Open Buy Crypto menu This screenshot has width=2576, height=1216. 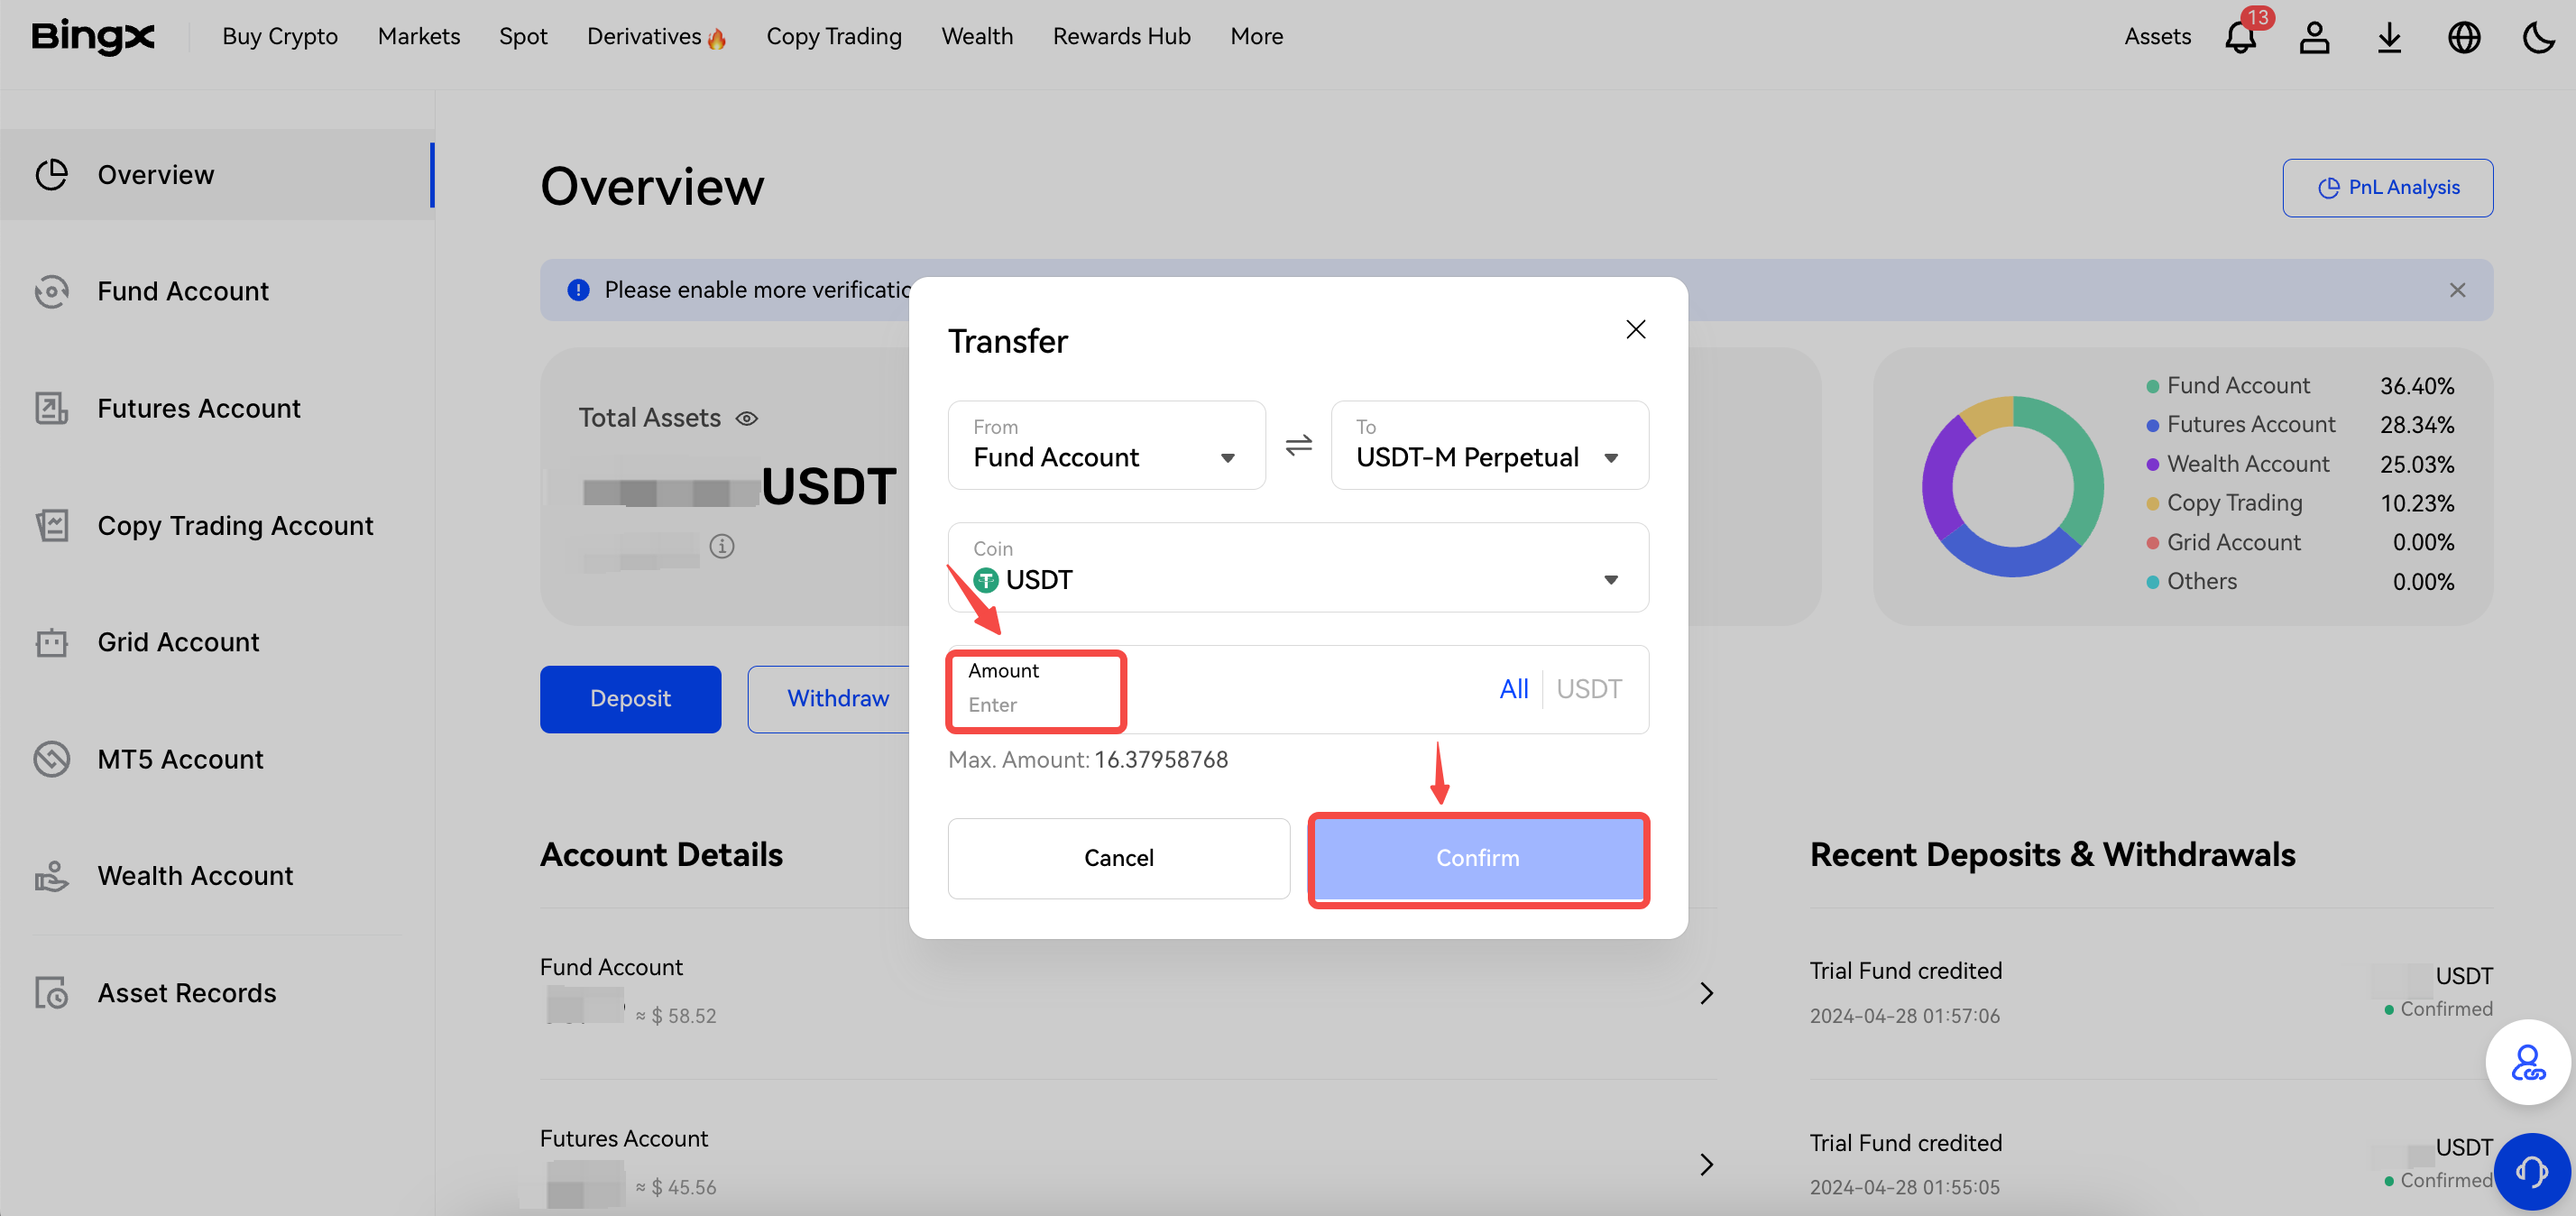click(x=280, y=37)
